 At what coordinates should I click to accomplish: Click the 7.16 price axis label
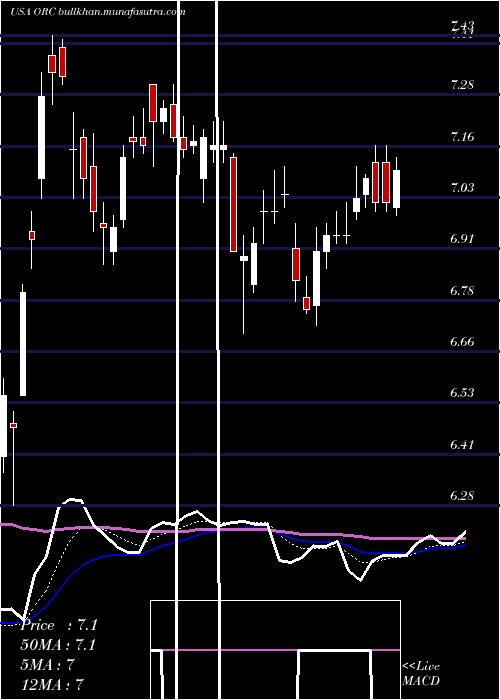pyautogui.click(x=462, y=137)
